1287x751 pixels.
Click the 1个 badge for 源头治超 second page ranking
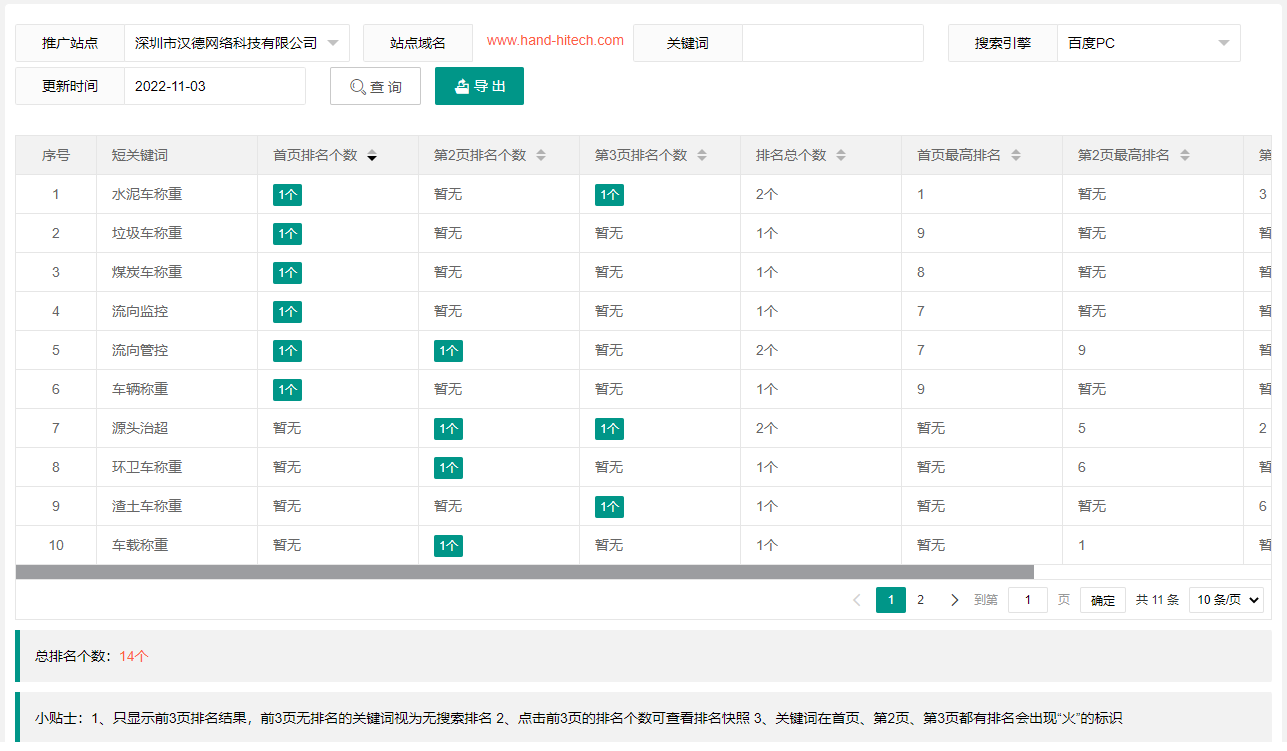click(448, 428)
